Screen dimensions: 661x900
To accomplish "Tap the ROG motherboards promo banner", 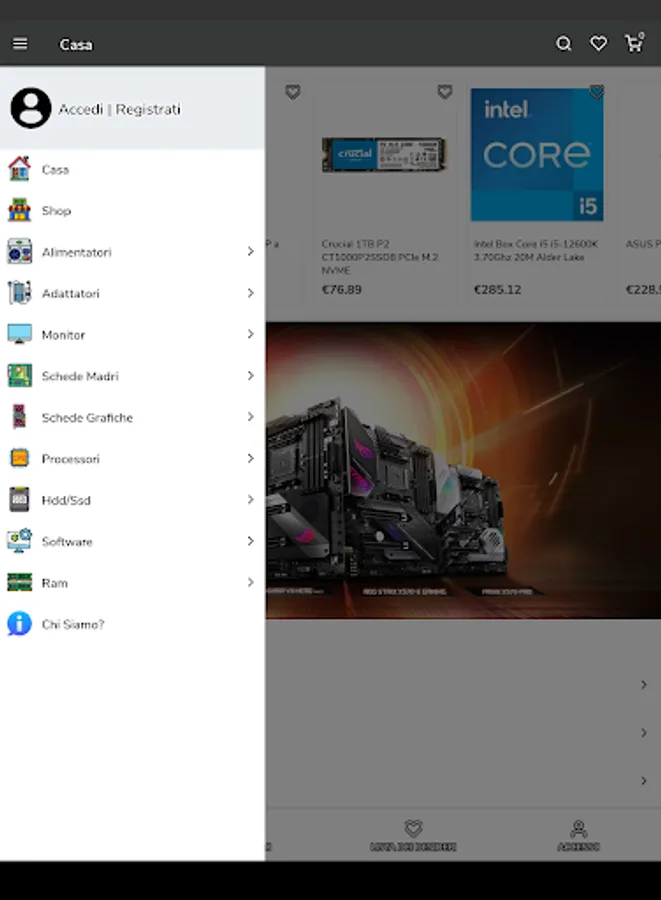I will [x=463, y=470].
